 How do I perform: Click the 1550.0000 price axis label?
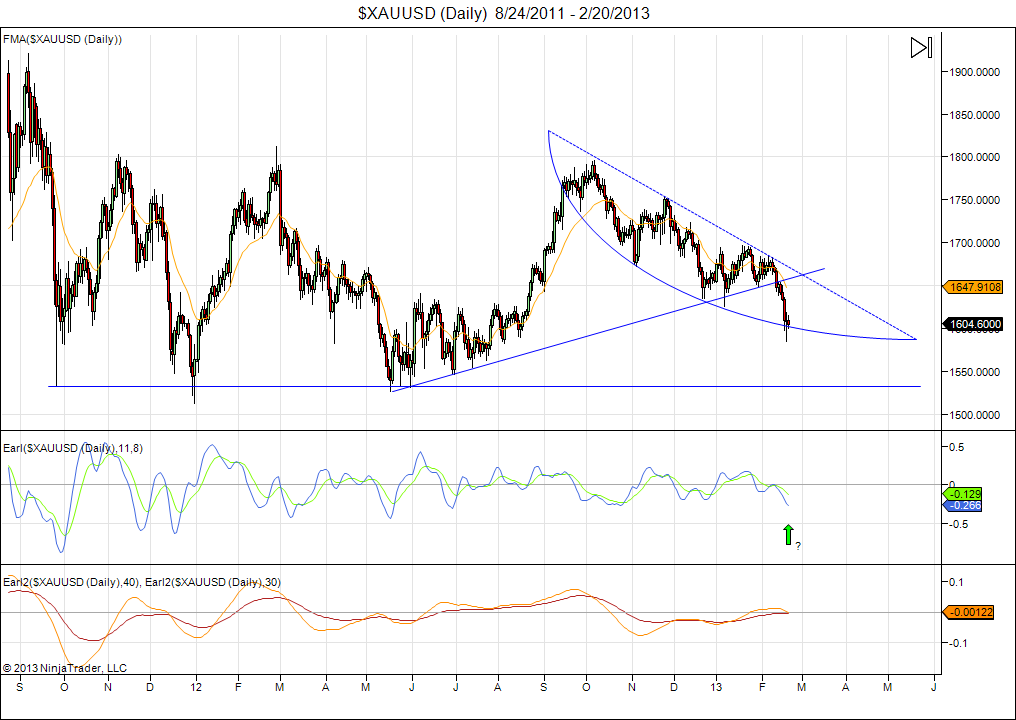coord(974,372)
